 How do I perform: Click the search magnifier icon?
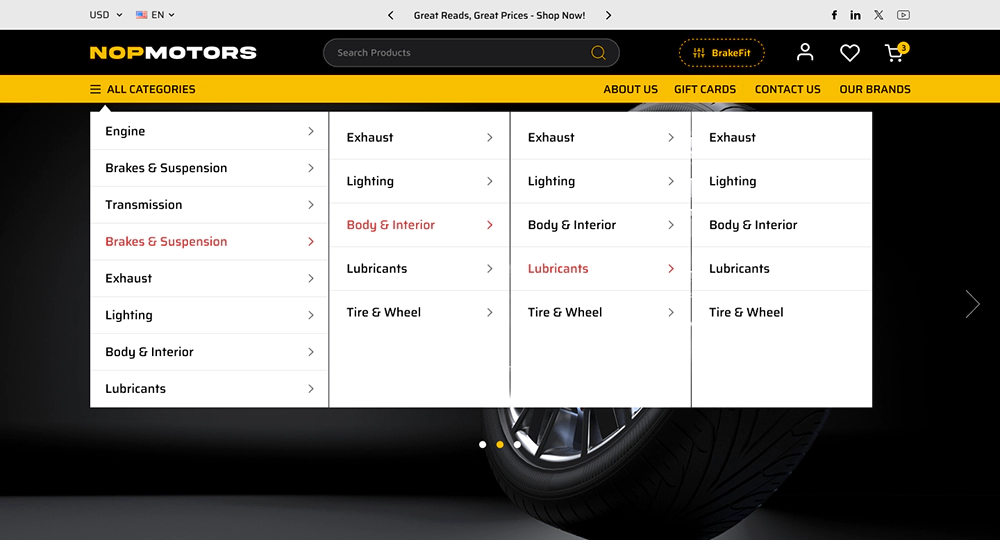(598, 53)
